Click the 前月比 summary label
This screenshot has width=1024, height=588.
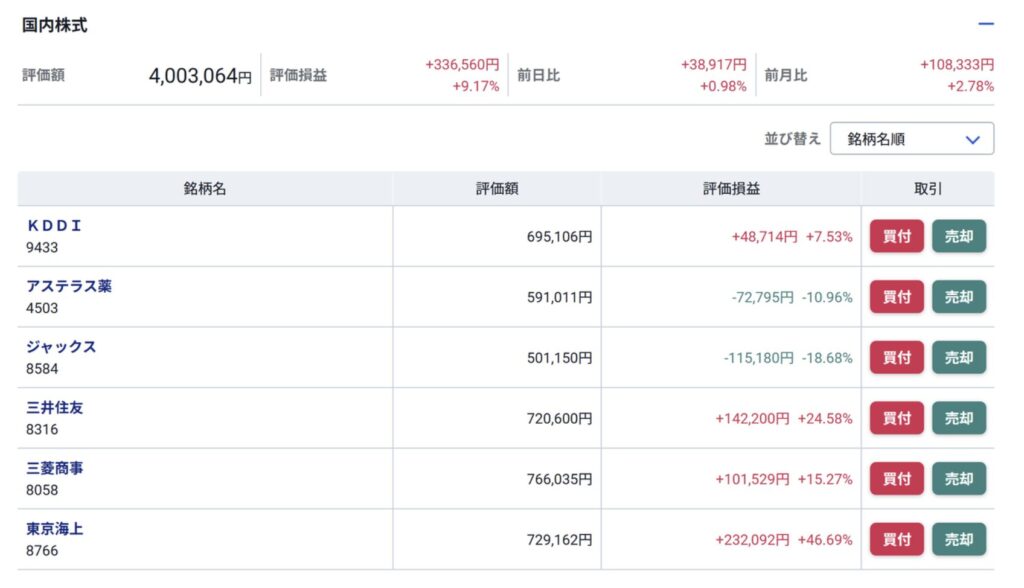[786, 76]
